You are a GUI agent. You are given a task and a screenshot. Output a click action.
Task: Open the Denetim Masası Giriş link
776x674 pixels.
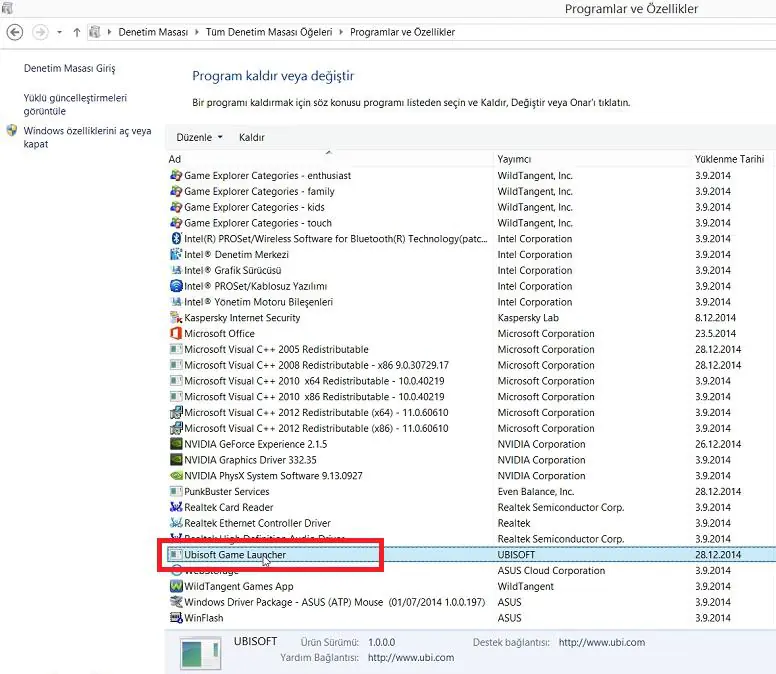(69, 69)
